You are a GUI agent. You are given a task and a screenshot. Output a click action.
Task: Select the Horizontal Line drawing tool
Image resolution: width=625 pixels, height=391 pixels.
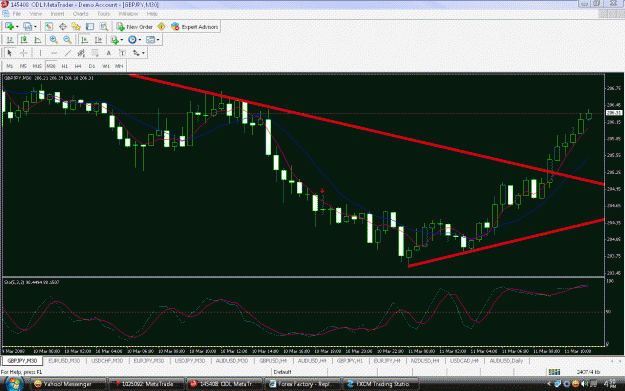click(x=54, y=53)
